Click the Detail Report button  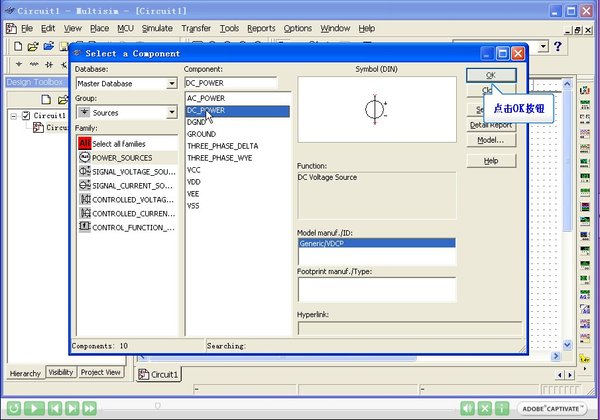[491, 125]
